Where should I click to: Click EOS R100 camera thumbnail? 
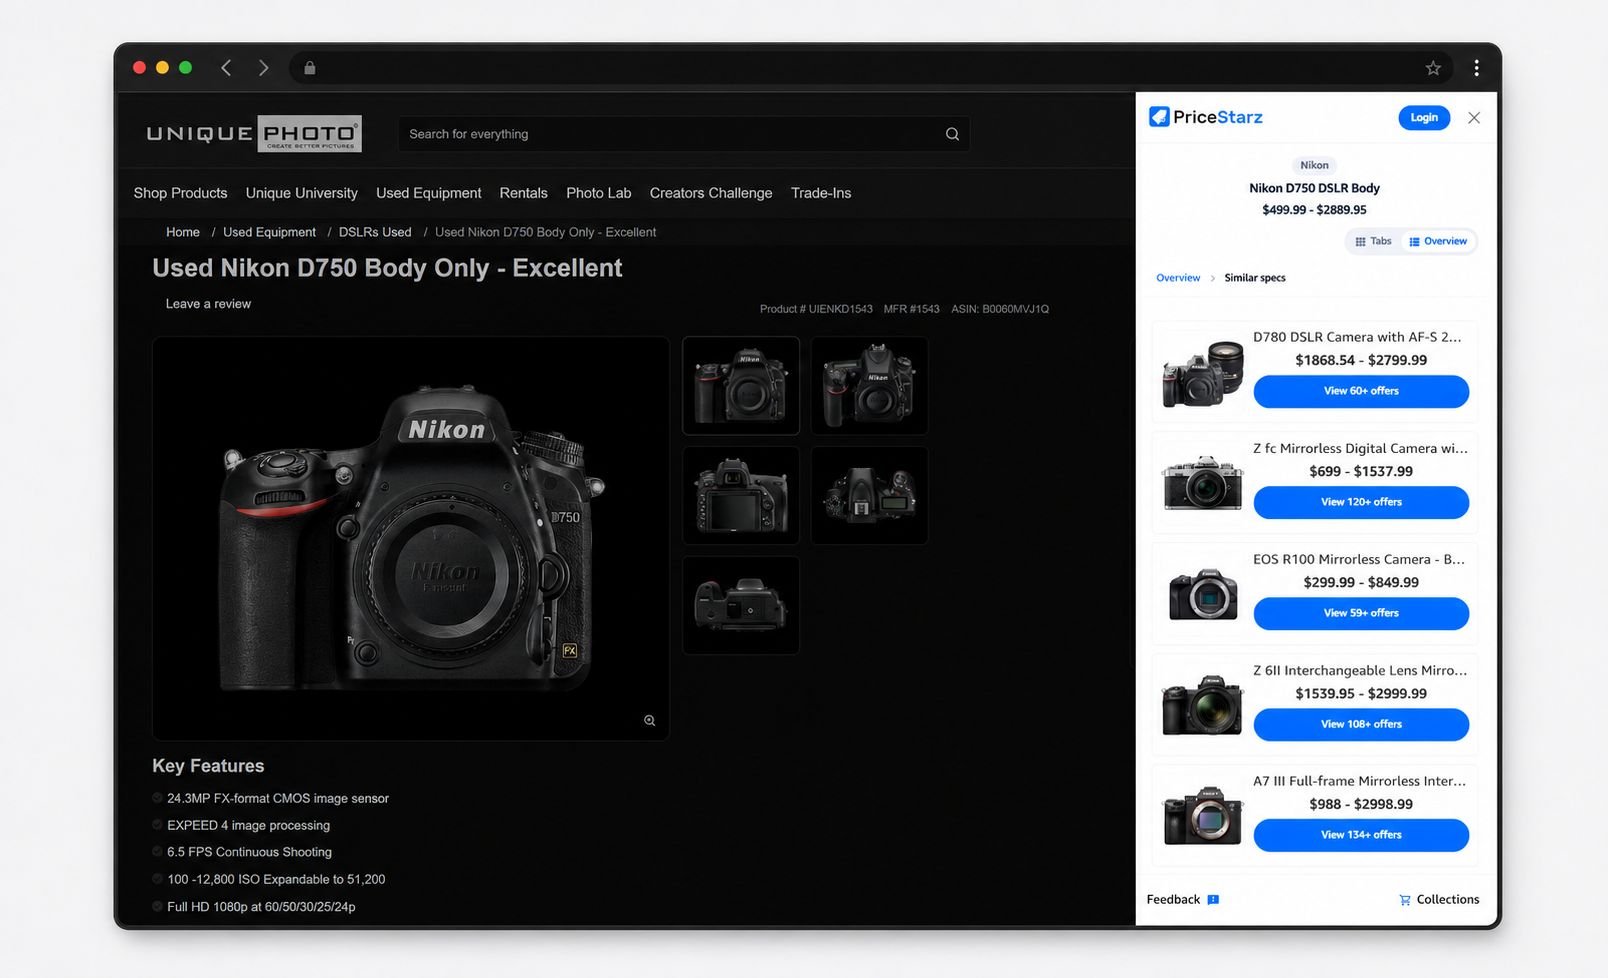[x=1203, y=595]
